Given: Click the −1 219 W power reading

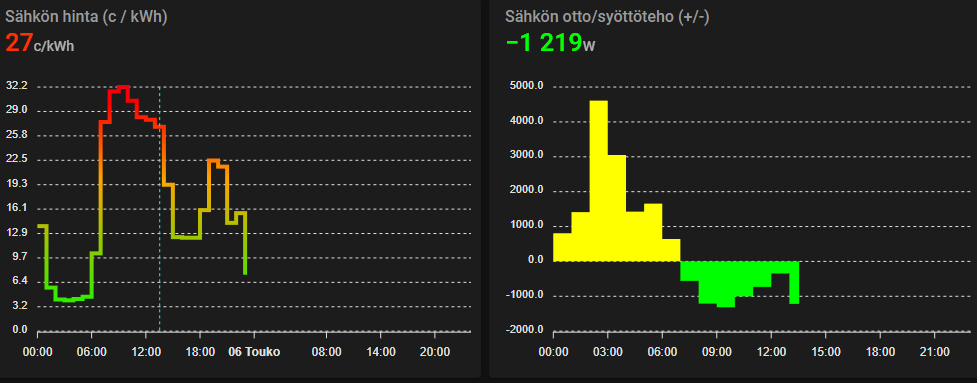Looking at the screenshot, I should point(550,43).
